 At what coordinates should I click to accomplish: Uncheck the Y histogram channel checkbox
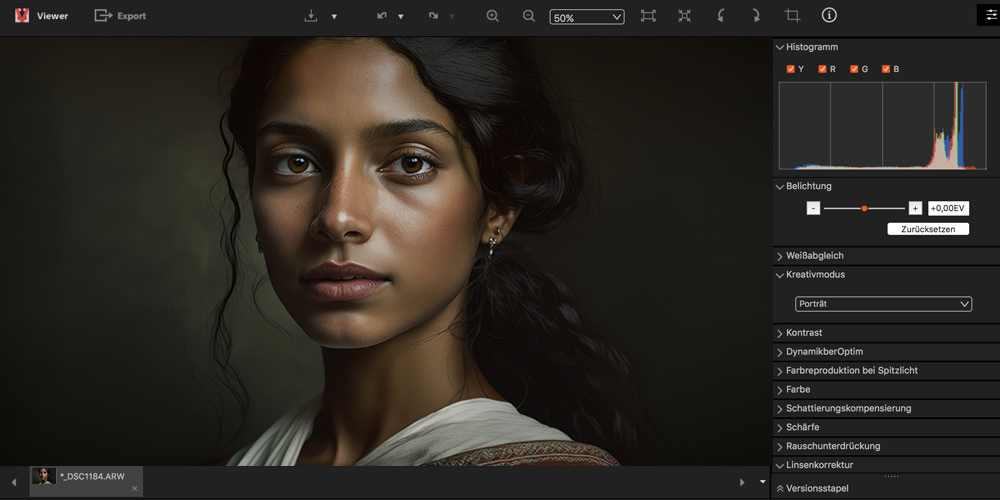791,69
